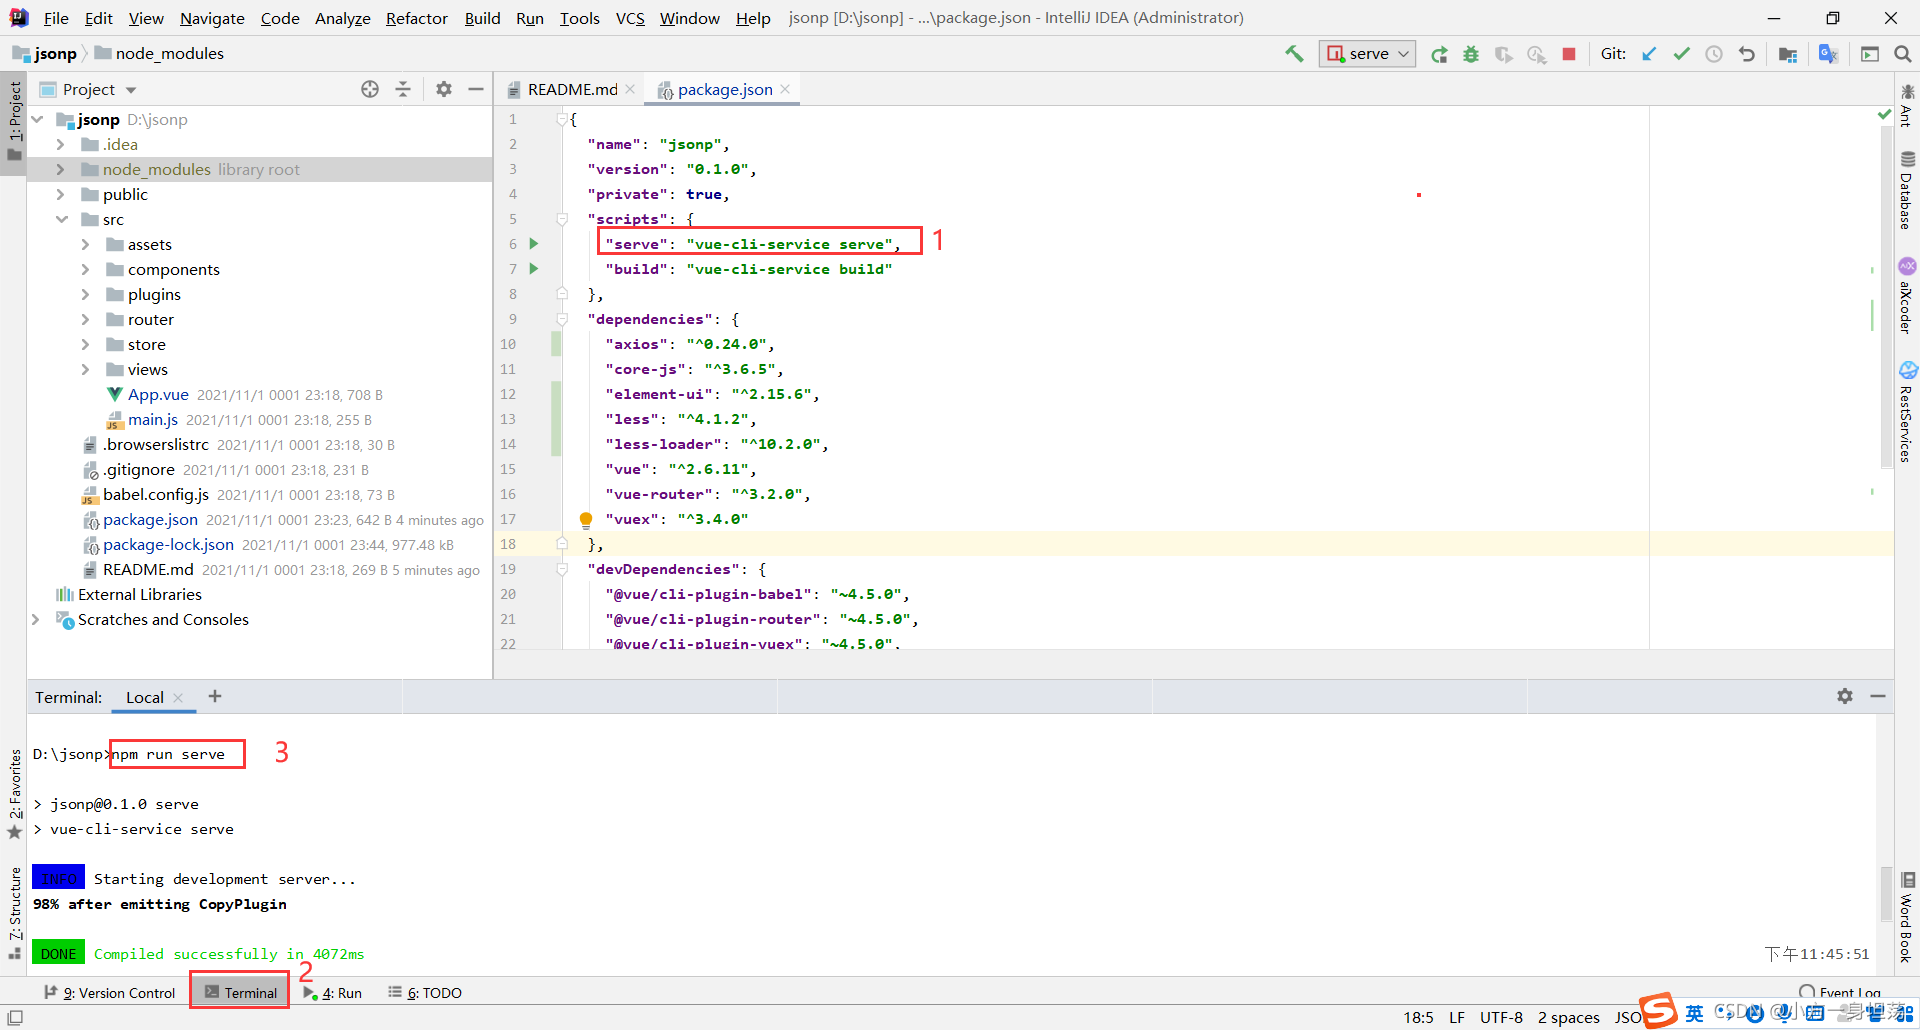Viewport: 1920px width, 1030px height.
Task: Collapse the jsonp root folder
Action: tap(38, 119)
